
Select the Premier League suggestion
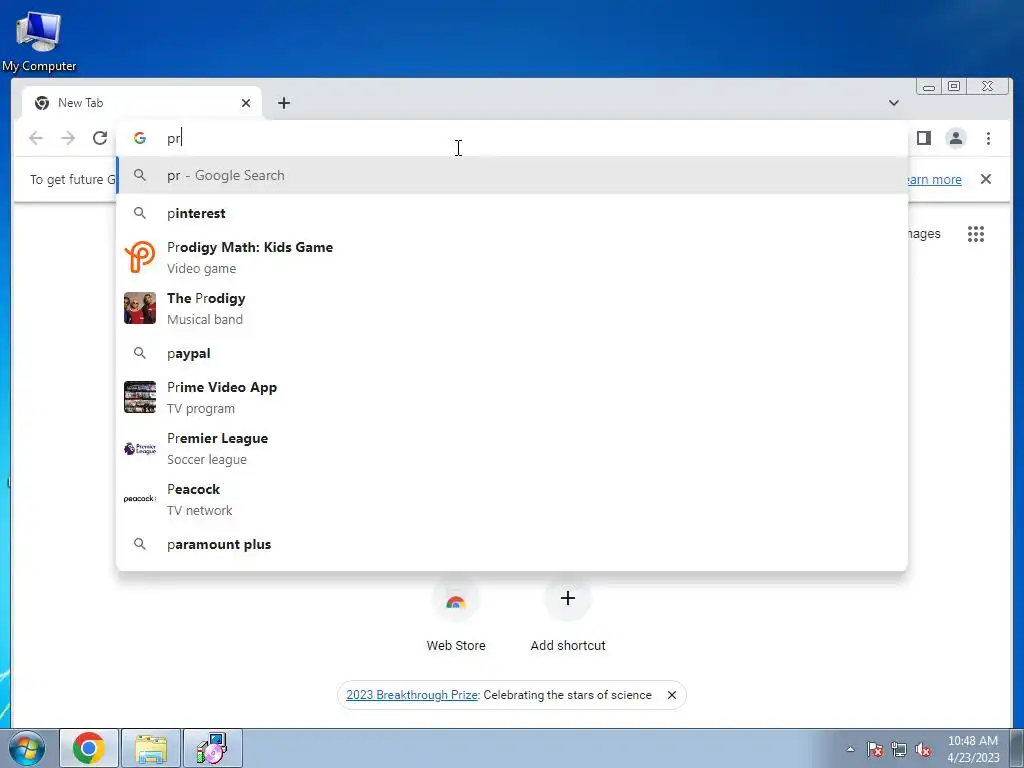click(512, 448)
